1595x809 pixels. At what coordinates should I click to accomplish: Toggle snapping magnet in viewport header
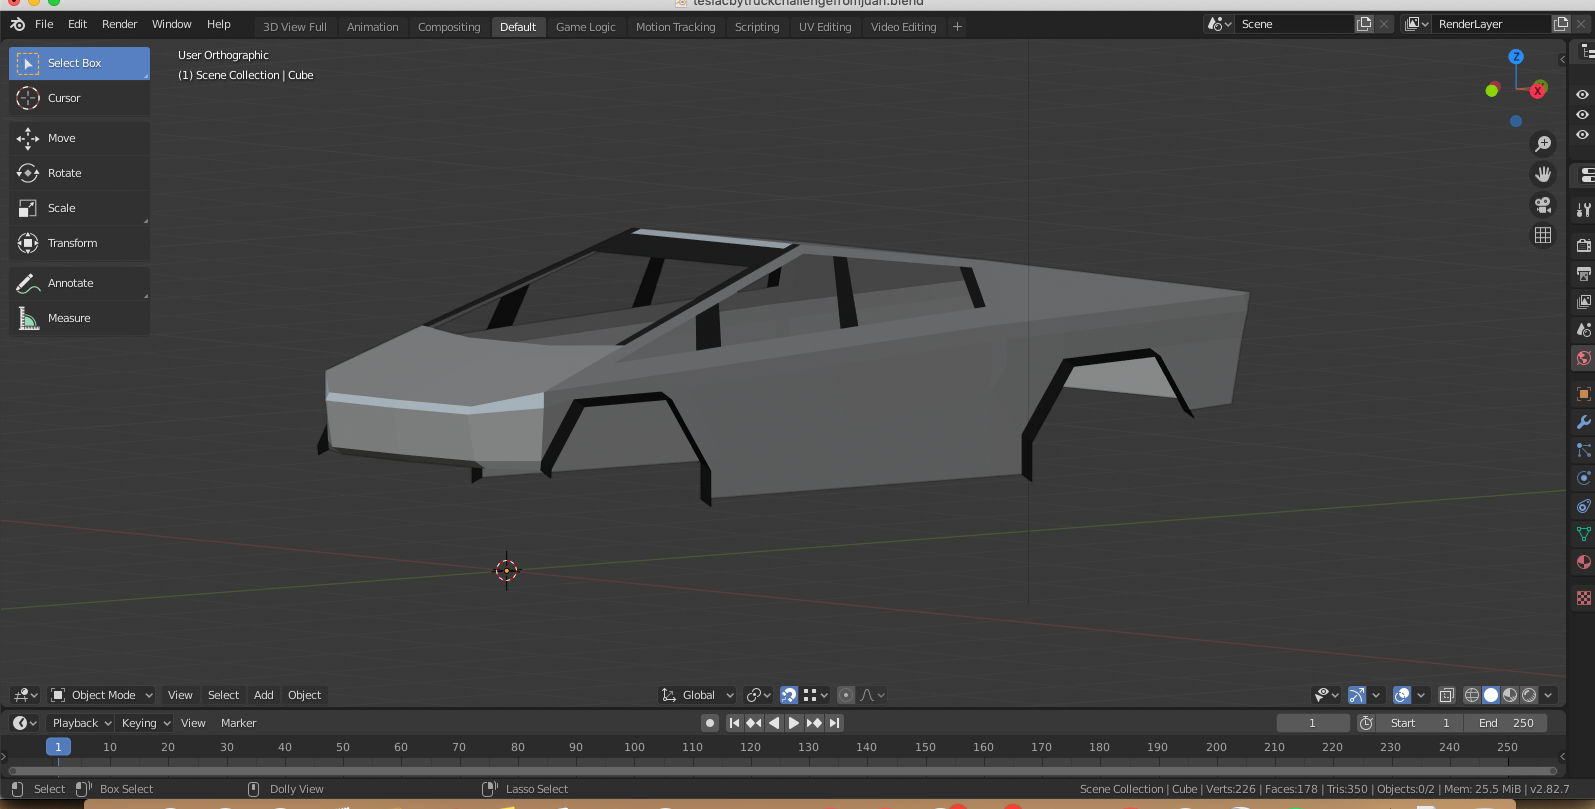pyautogui.click(x=789, y=695)
